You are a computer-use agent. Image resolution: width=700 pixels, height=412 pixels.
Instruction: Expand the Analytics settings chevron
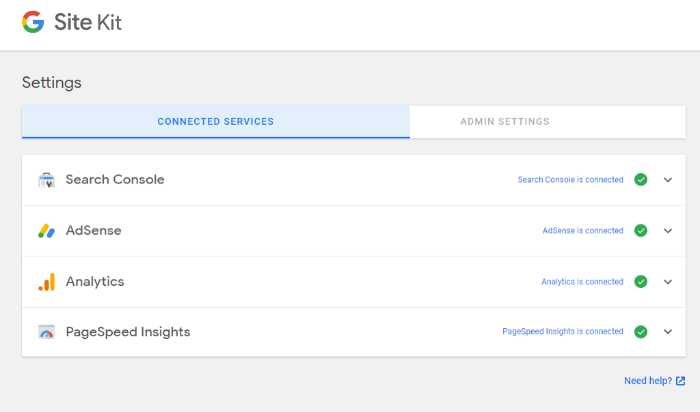(x=668, y=282)
